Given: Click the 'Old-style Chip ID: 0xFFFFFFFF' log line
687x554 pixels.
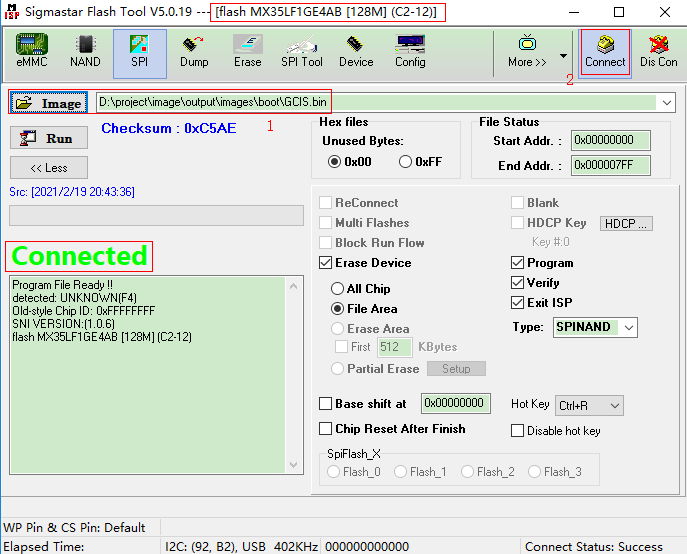Looking at the screenshot, I should 84,311.
